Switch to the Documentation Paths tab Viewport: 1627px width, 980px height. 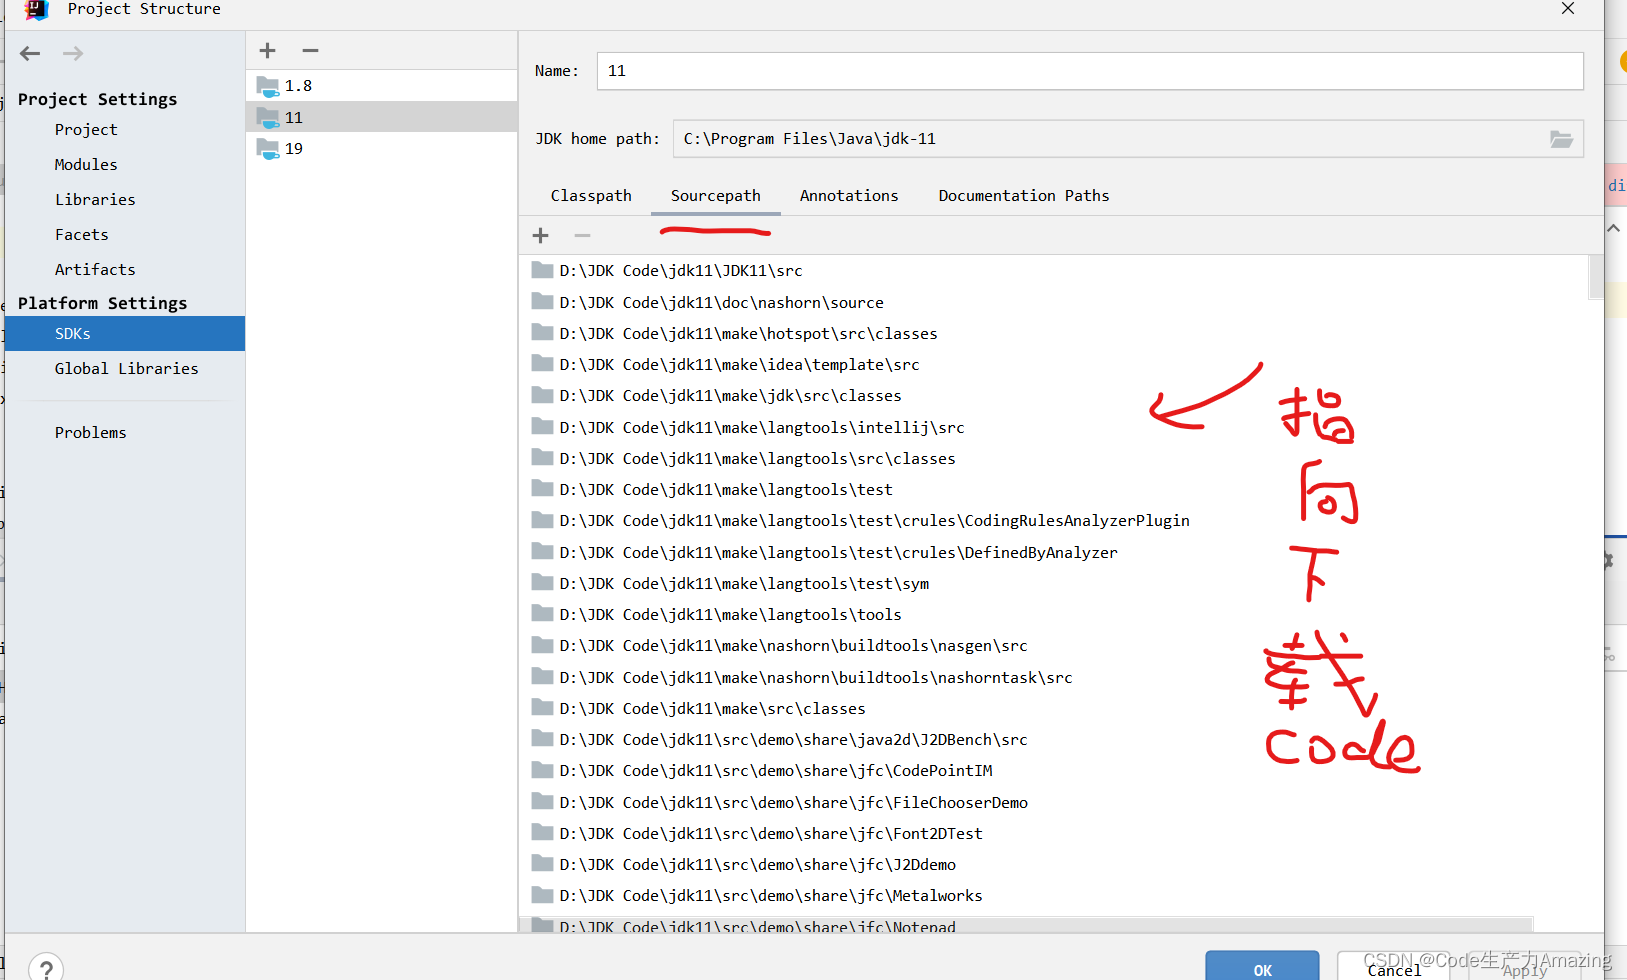1023,195
